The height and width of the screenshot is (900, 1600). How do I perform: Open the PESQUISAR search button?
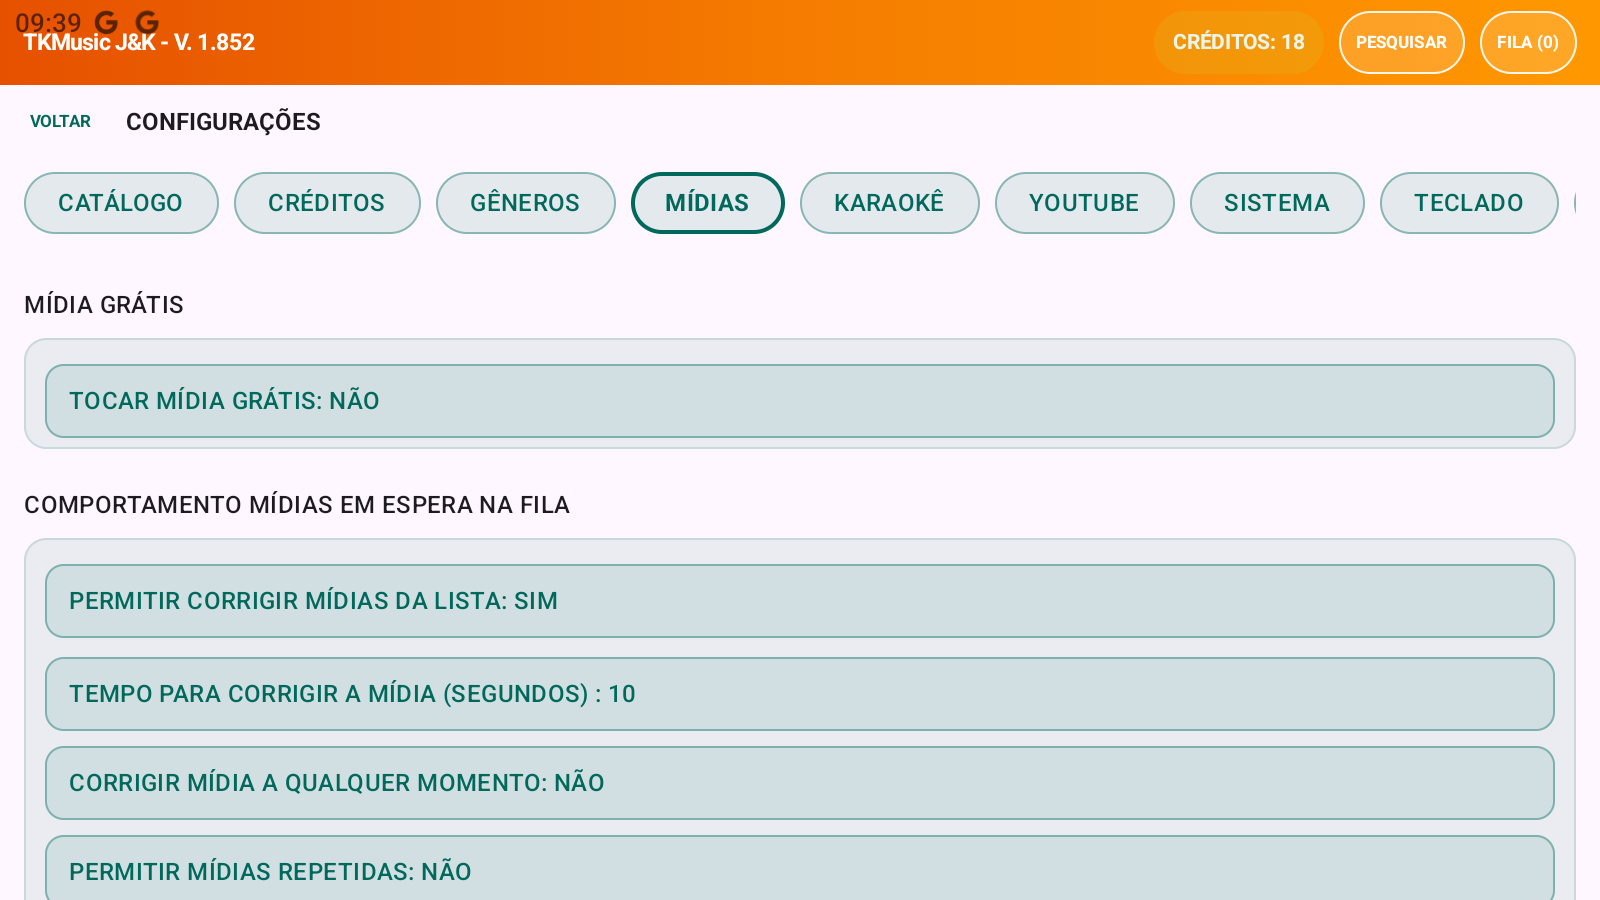click(x=1401, y=42)
